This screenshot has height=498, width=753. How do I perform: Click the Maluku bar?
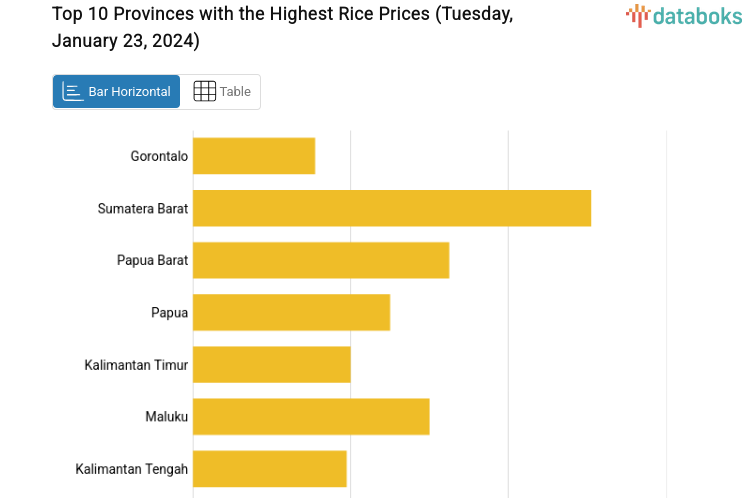(311, 416)
